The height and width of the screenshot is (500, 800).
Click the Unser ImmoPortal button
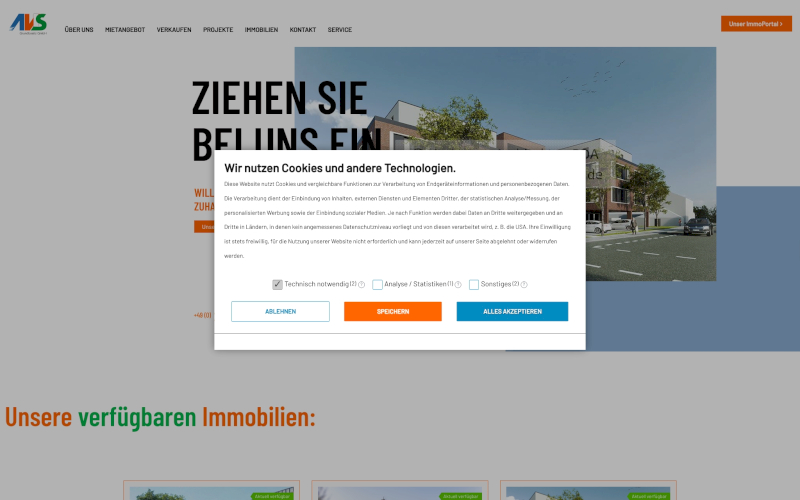click(x=756, y=24)
